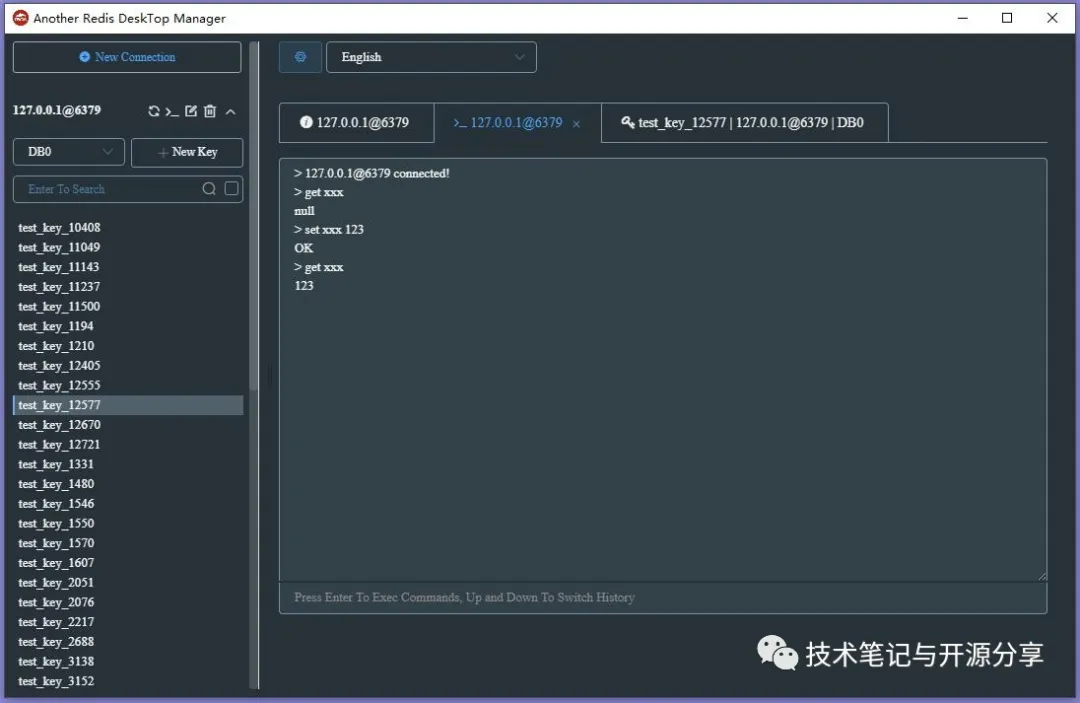Click the '127.0.0.1@6379 connected!' console line

(x=372, y=174)
